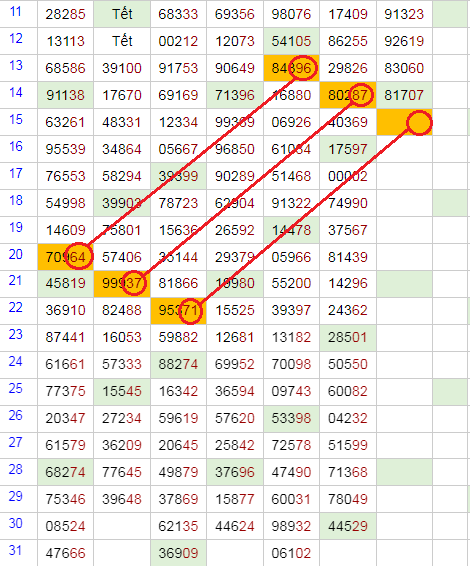Click row number 31 link
This screenshot has width=470, height=566.
point(16,550)
